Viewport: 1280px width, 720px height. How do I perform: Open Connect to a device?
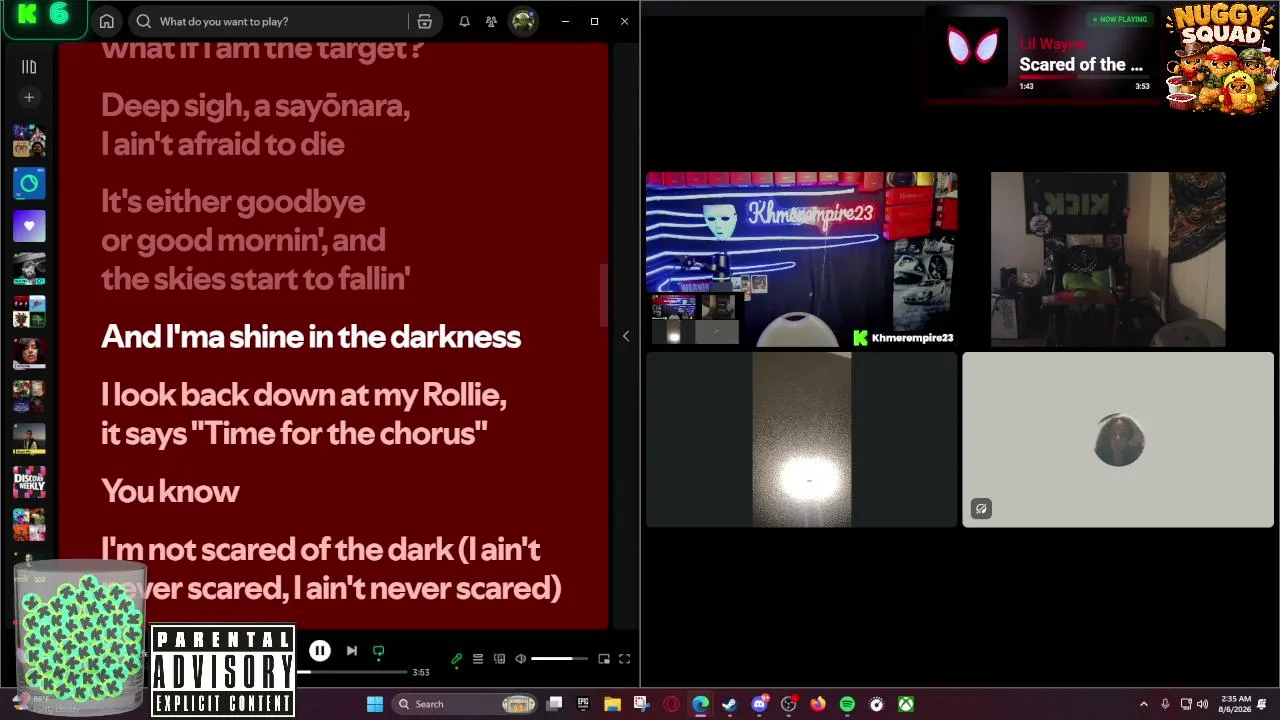(x=499, y=659)
